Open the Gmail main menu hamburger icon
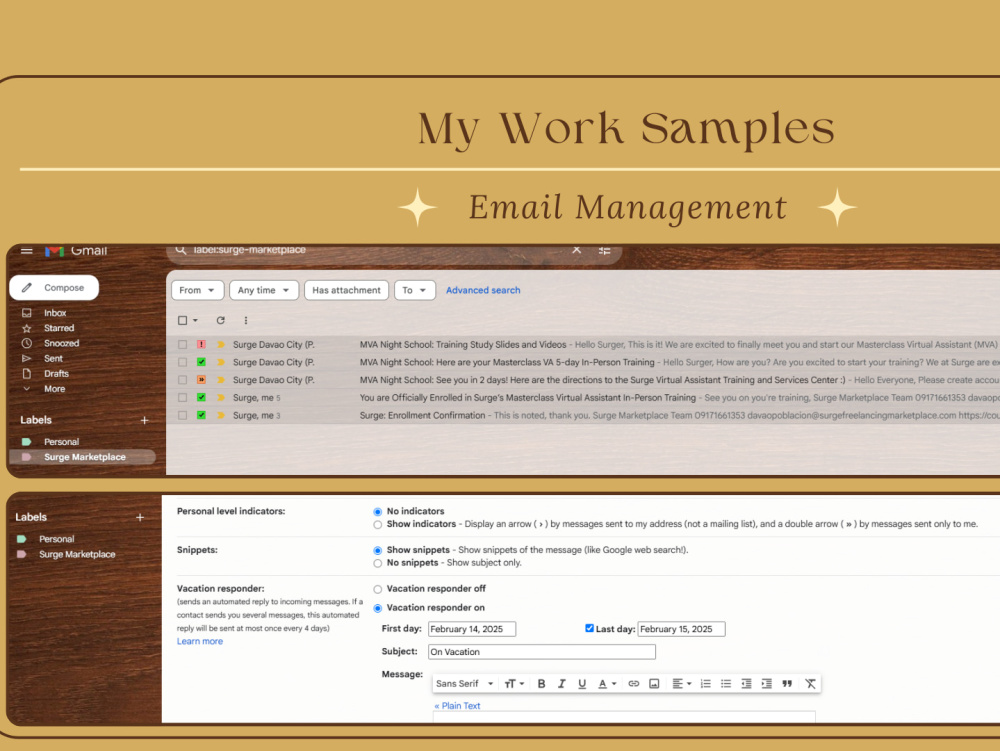This screenshot has height=751, width=1000. [x=26, y=251]
